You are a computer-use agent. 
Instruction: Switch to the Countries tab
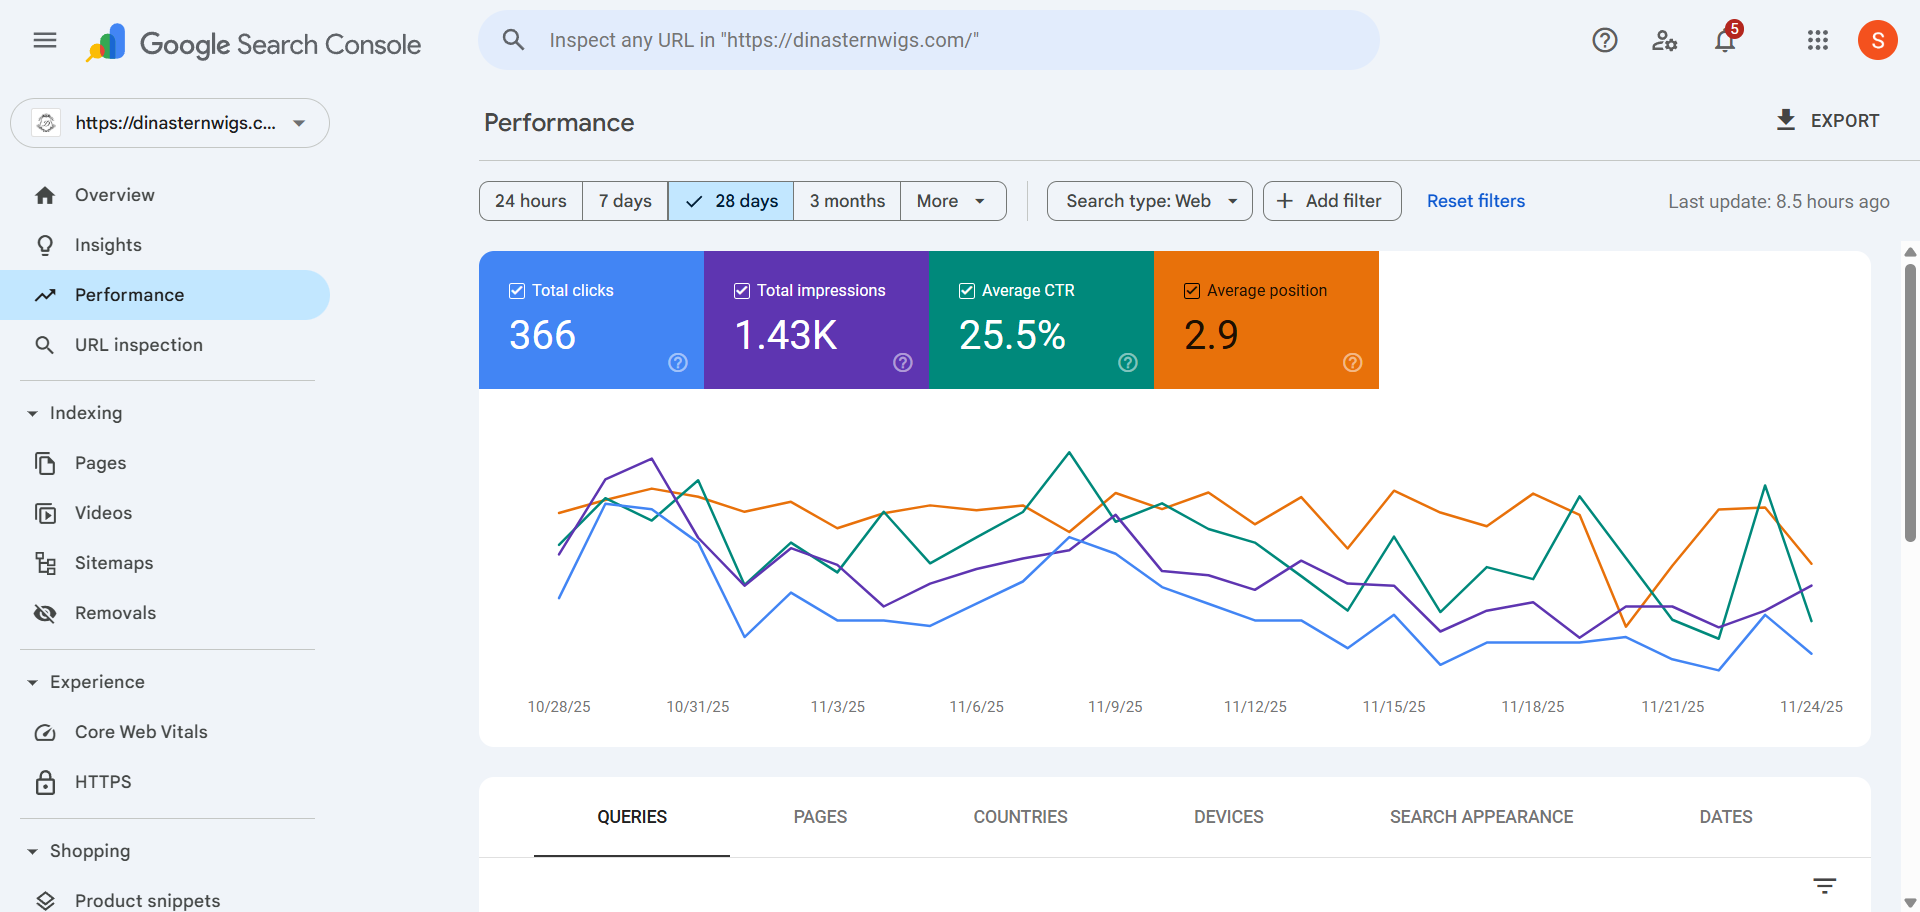[x=1020, y=817]
